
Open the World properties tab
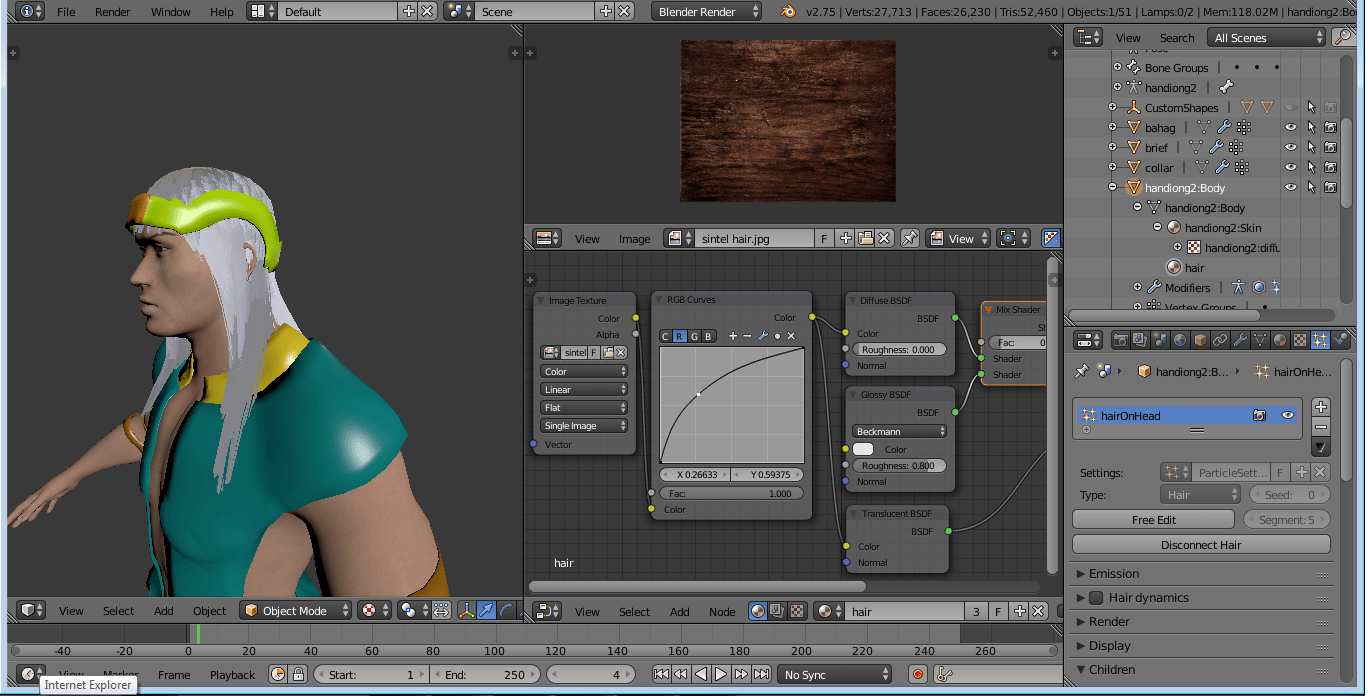click(1181, 340)
